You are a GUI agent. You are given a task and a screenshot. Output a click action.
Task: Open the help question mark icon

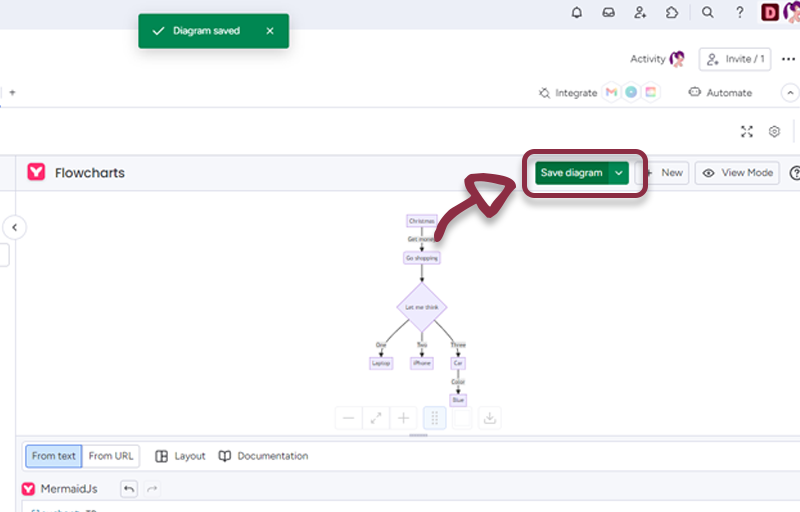coord(739,13)
